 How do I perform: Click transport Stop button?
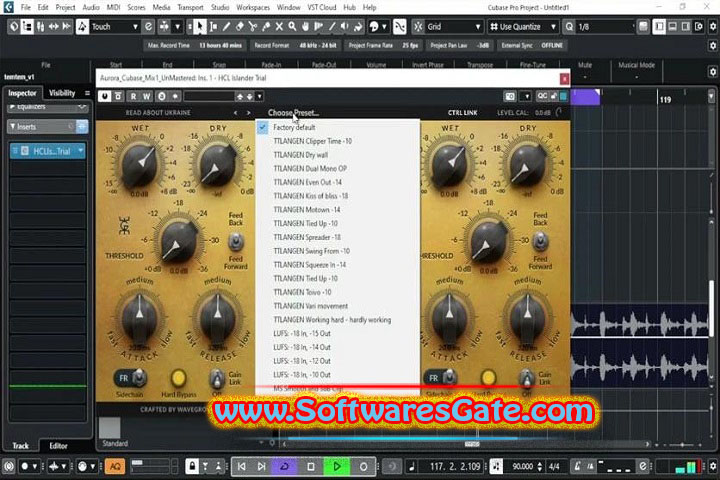point(310,466)
